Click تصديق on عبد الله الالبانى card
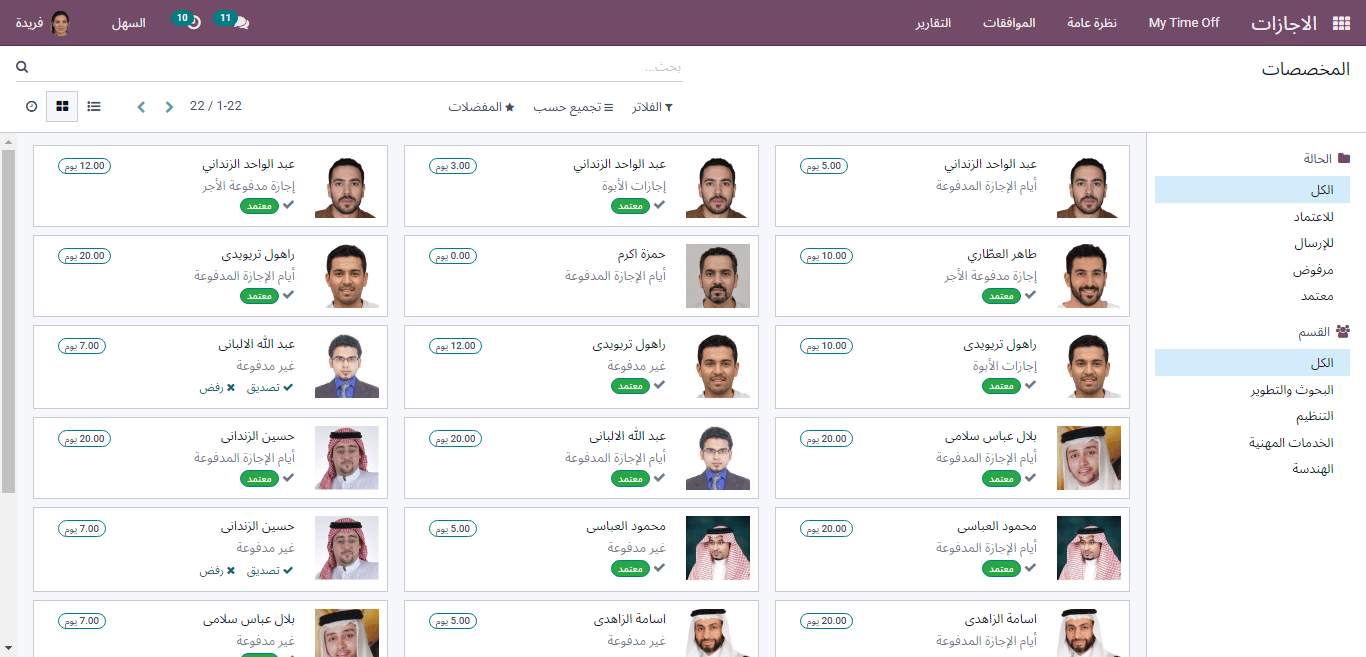 270,388
